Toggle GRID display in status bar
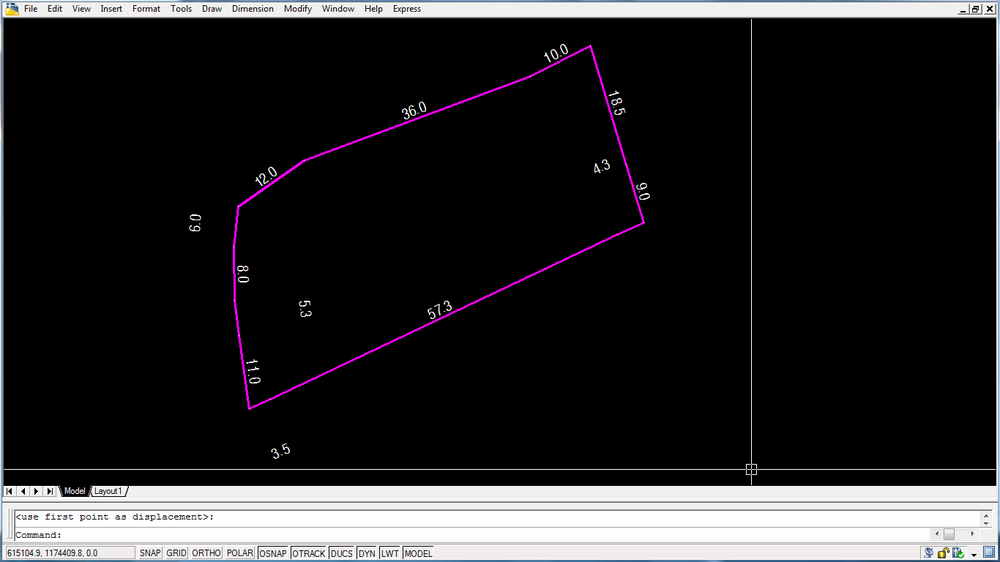This screenshot has width=1000, height=562. [x=176, y=553]
